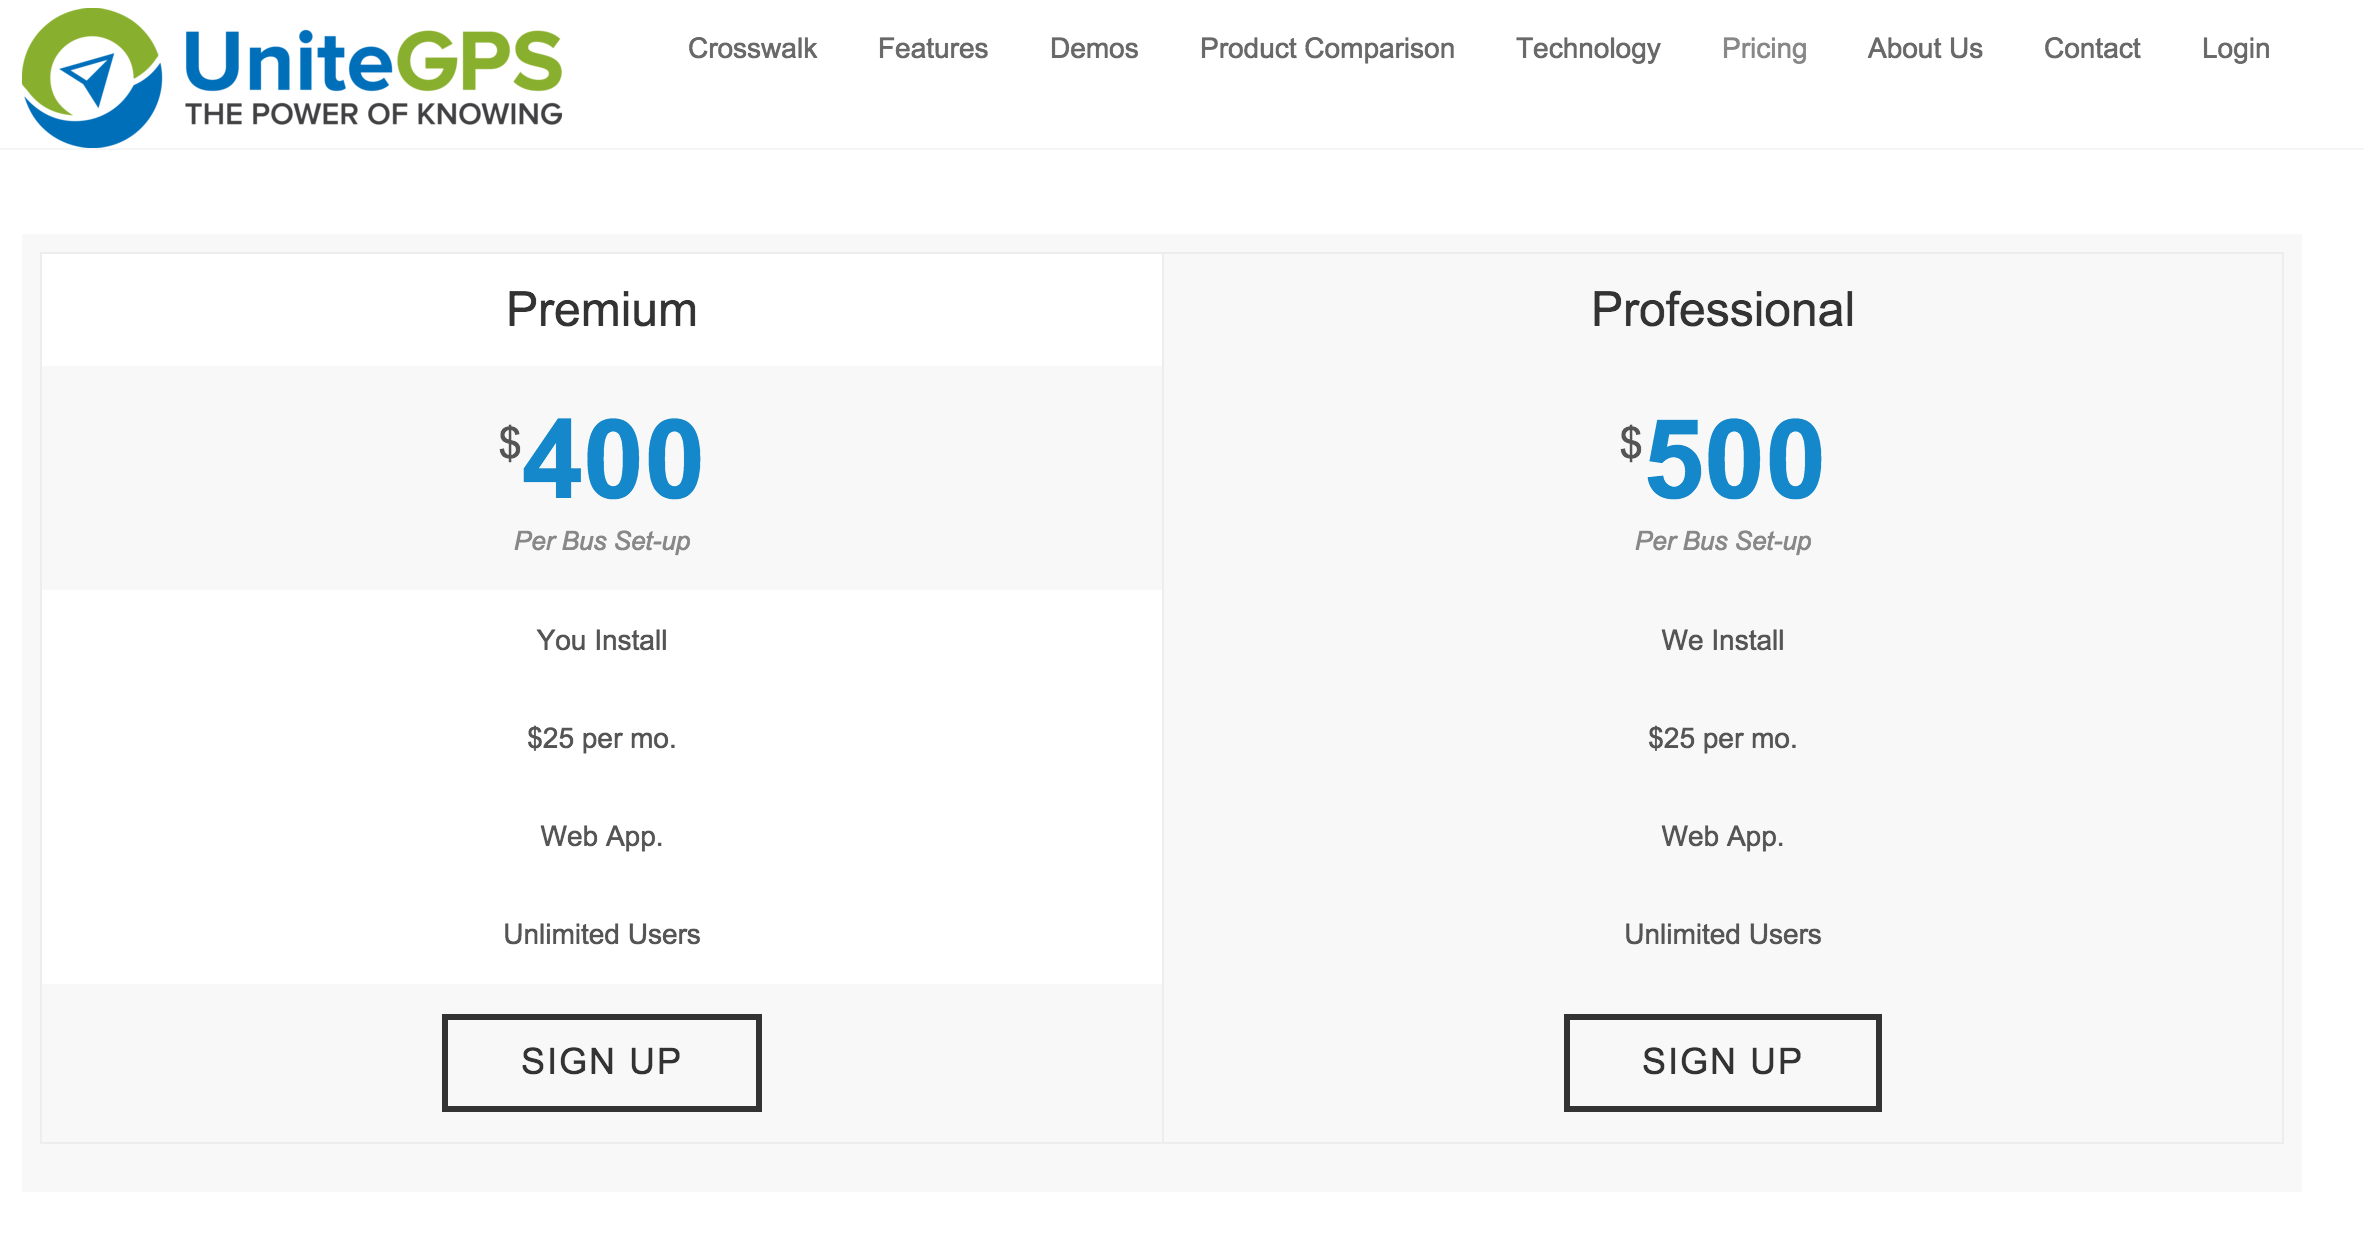The image size is (2364, 1254).
Task: Open the Technology page
Action: [x=1587, y=48]
